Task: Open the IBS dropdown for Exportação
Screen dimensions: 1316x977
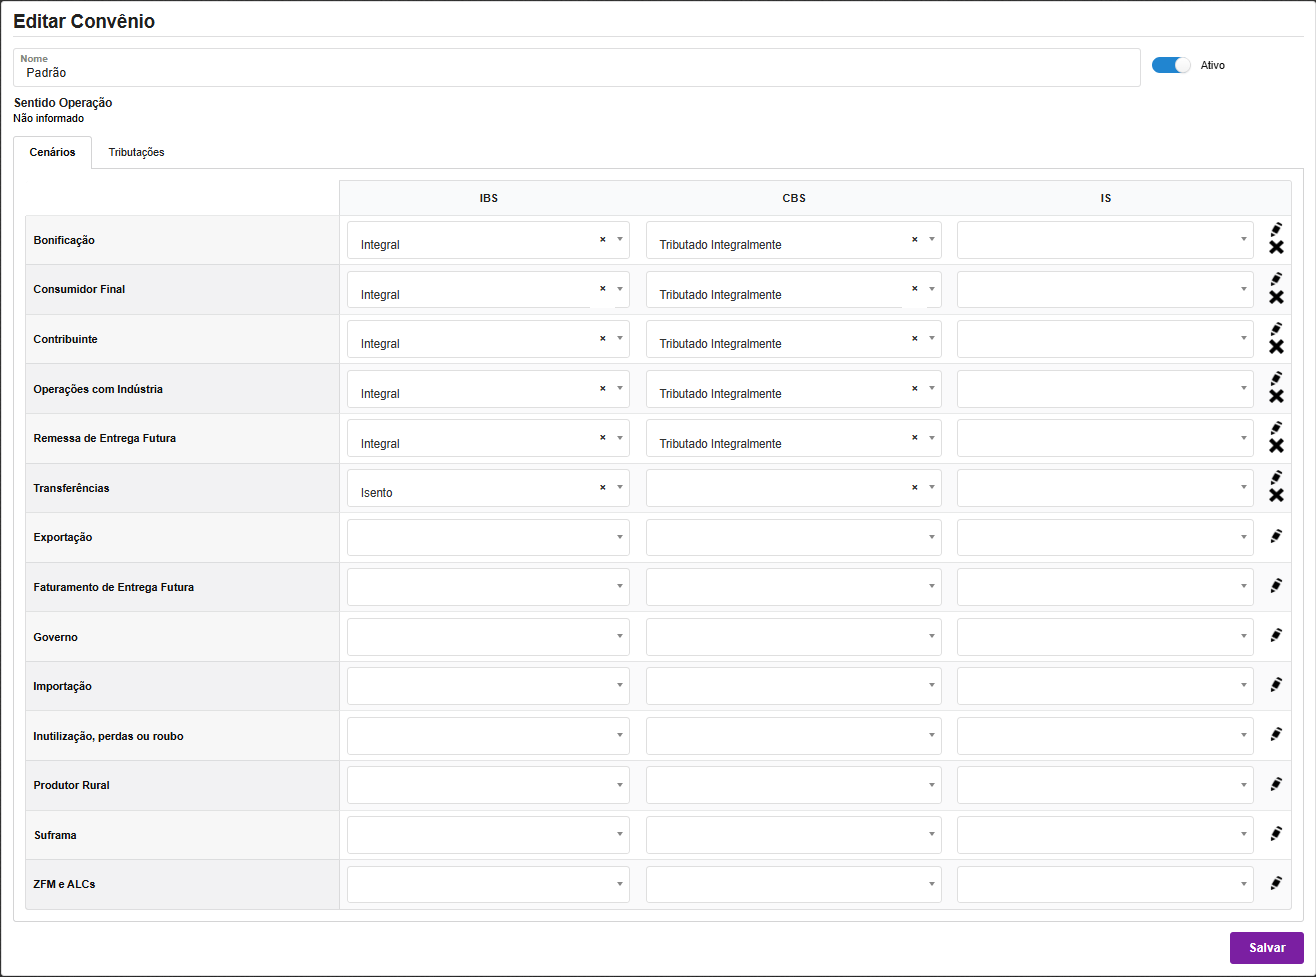Action: tap(488, 537)
